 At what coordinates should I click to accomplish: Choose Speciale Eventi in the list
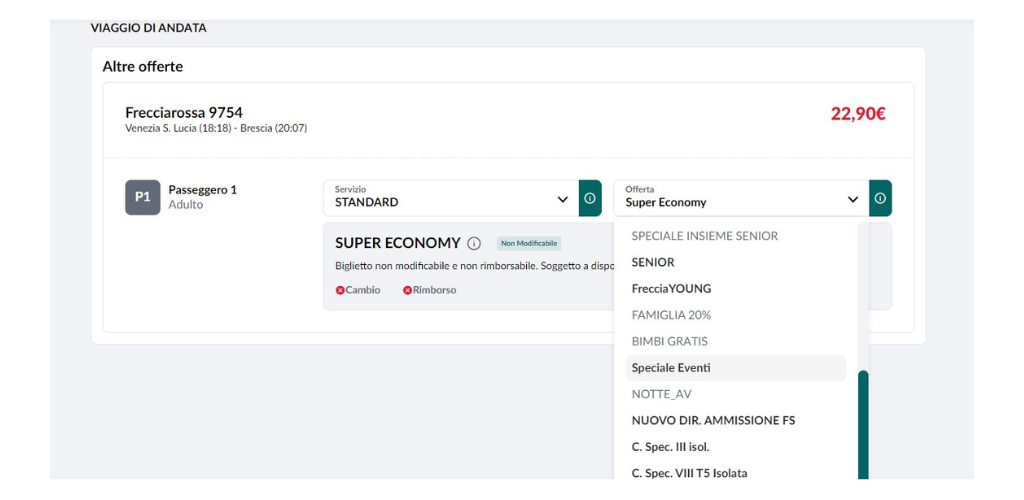coord(671,368)
